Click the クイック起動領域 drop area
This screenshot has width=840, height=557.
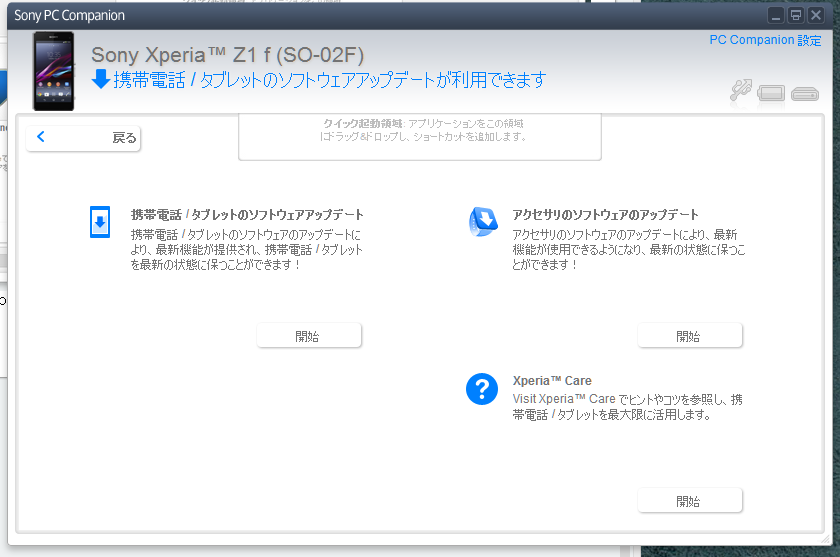[419, 137]
